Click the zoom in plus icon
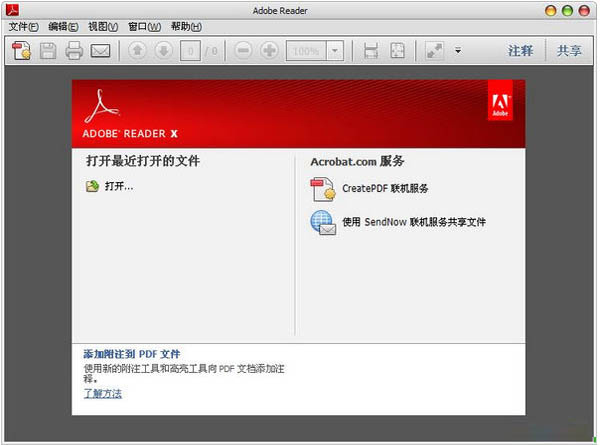600x445 pixels. coord(269,50)
